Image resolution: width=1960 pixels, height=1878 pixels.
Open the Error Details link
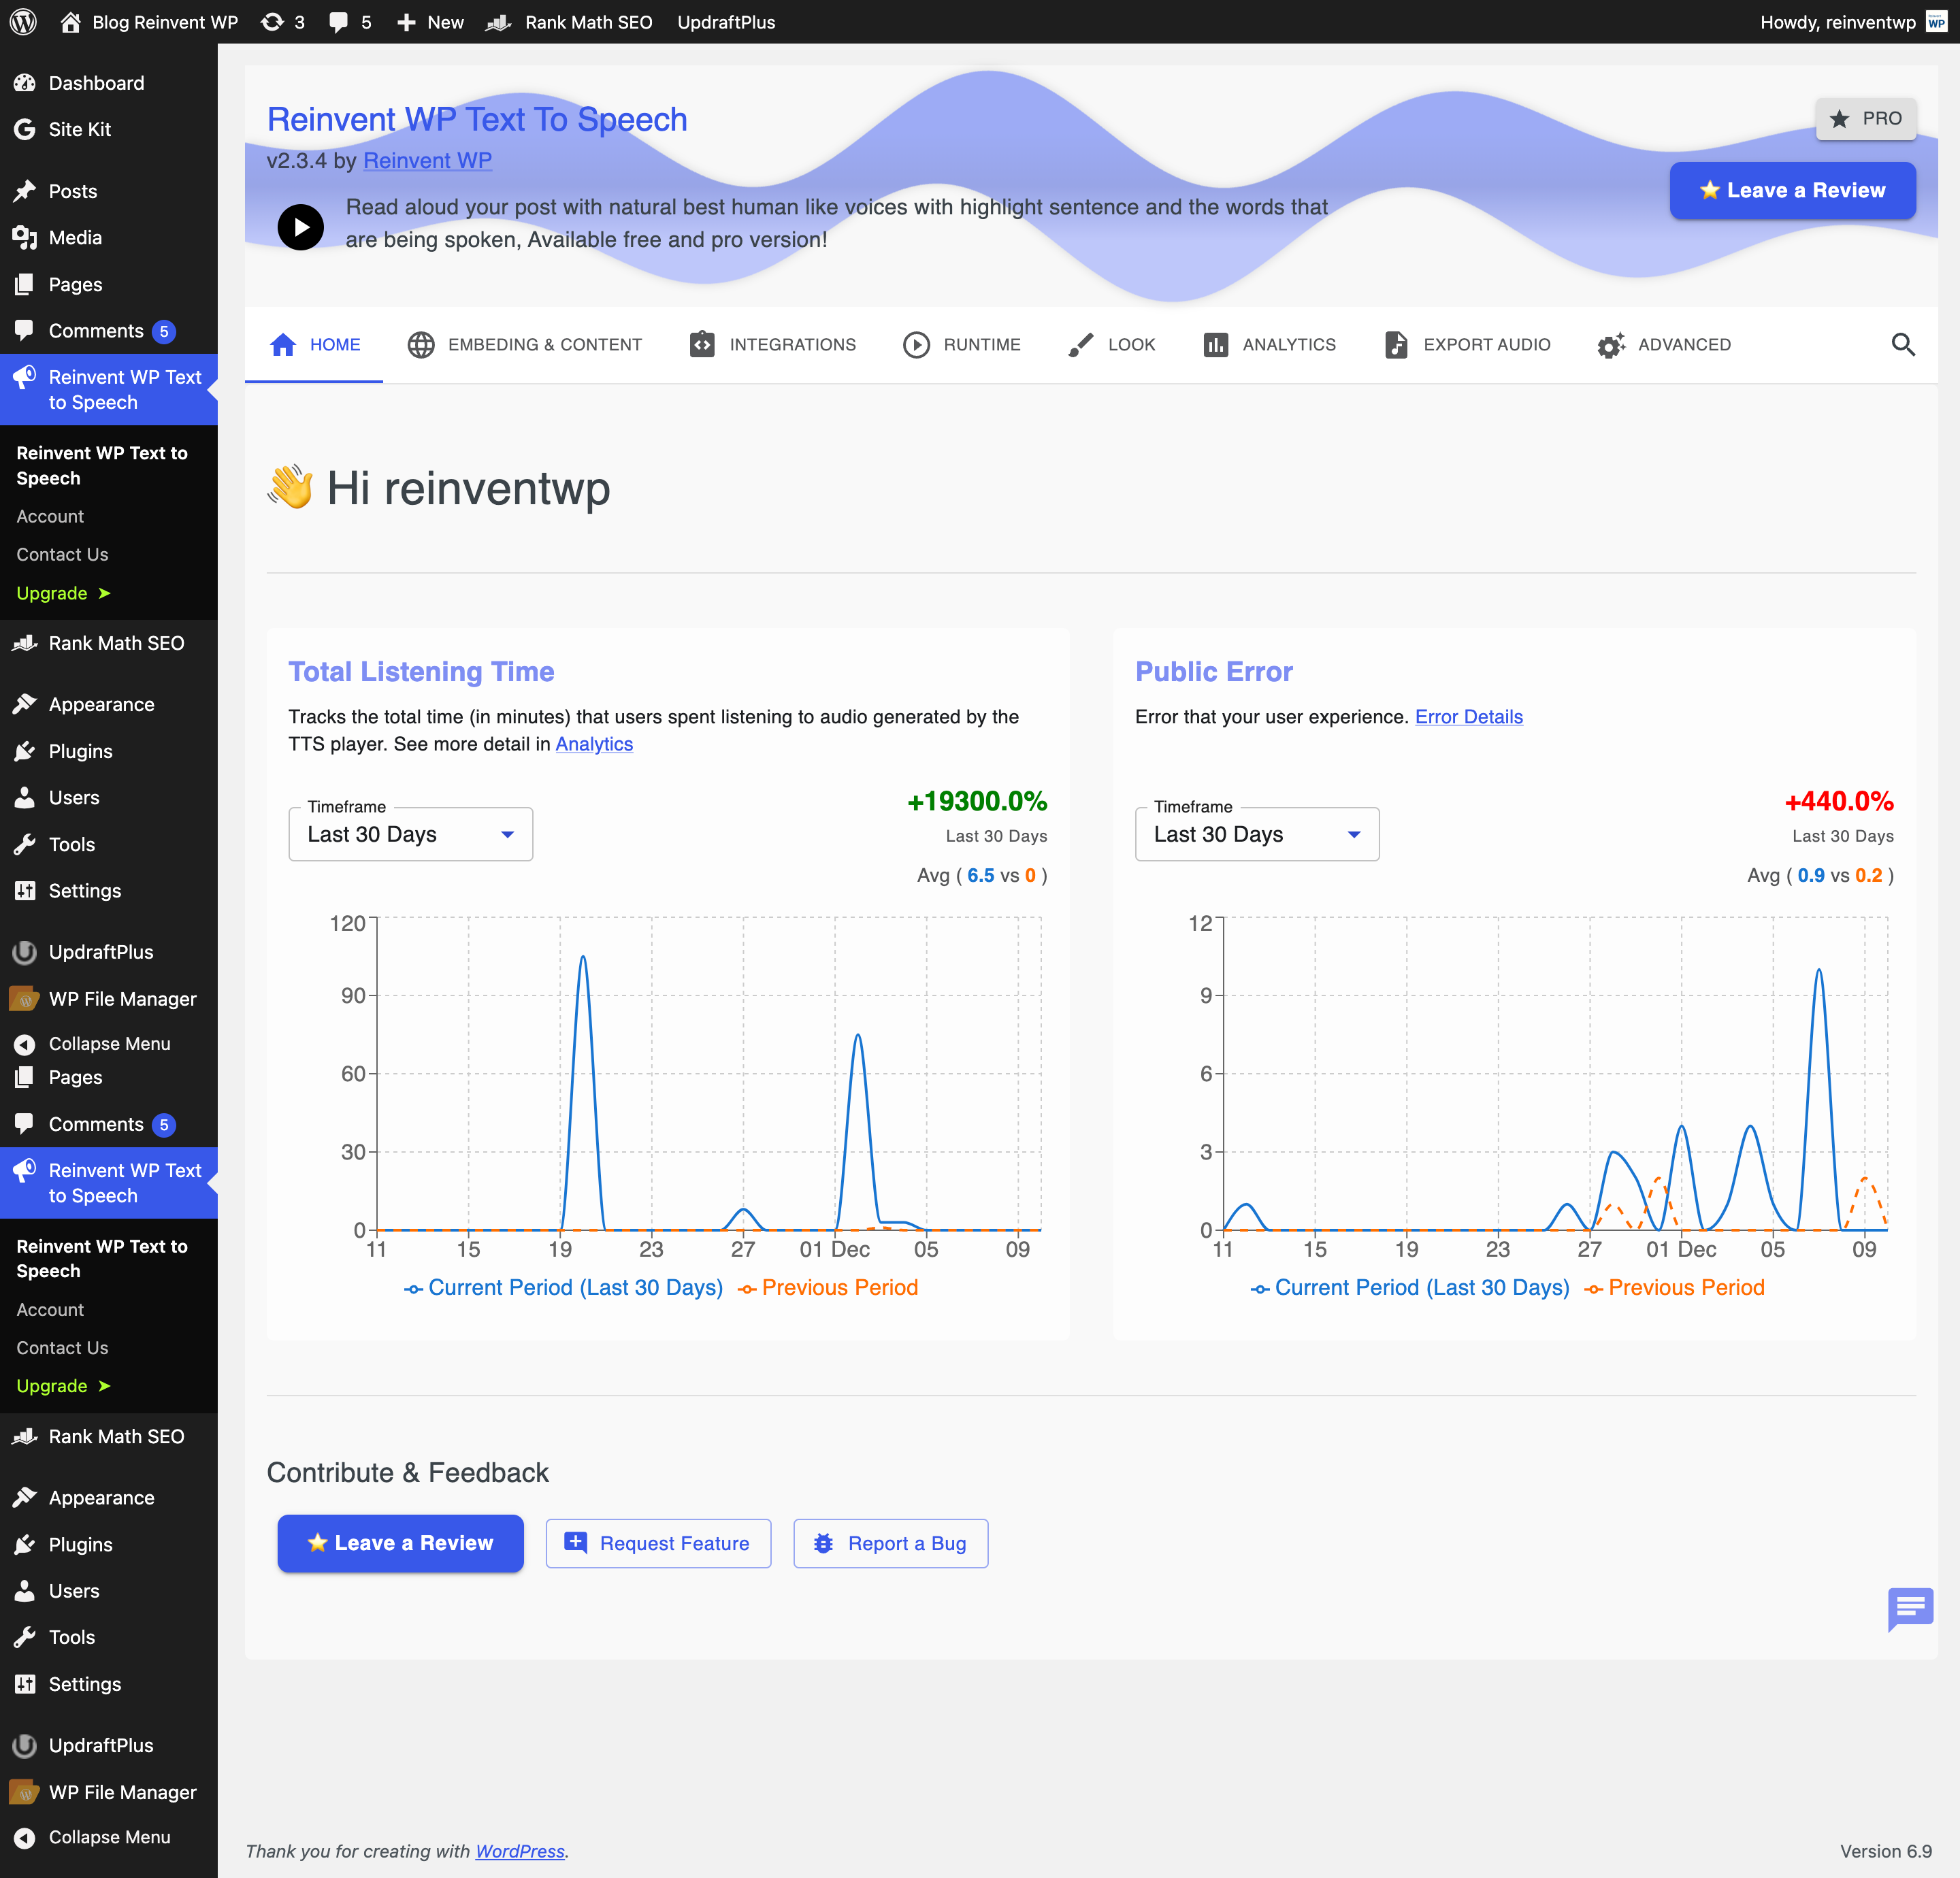click(x=1468, y=717)
